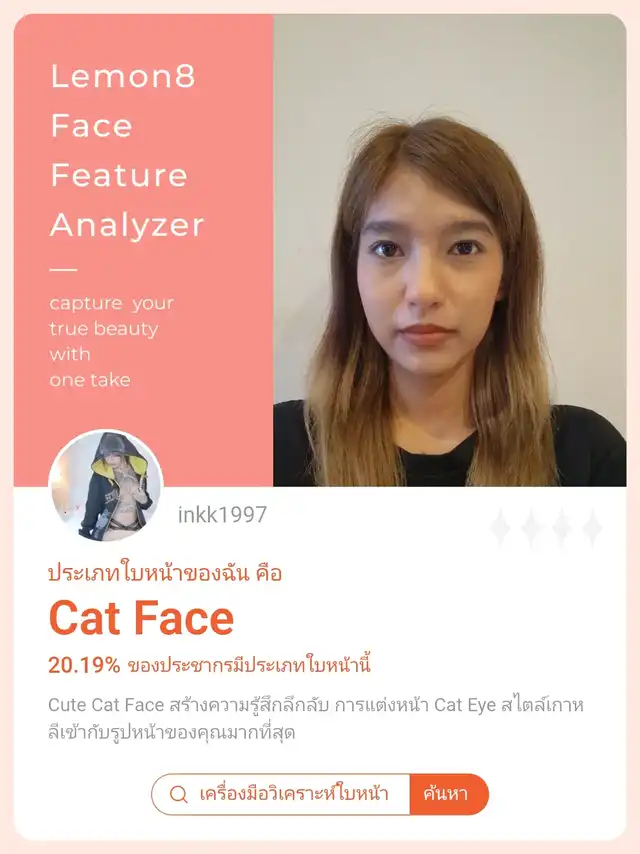
Task: Focus the เครื่องมือวิเคราะห์ใบหน้า search field
Action: [x=281, y=794]
